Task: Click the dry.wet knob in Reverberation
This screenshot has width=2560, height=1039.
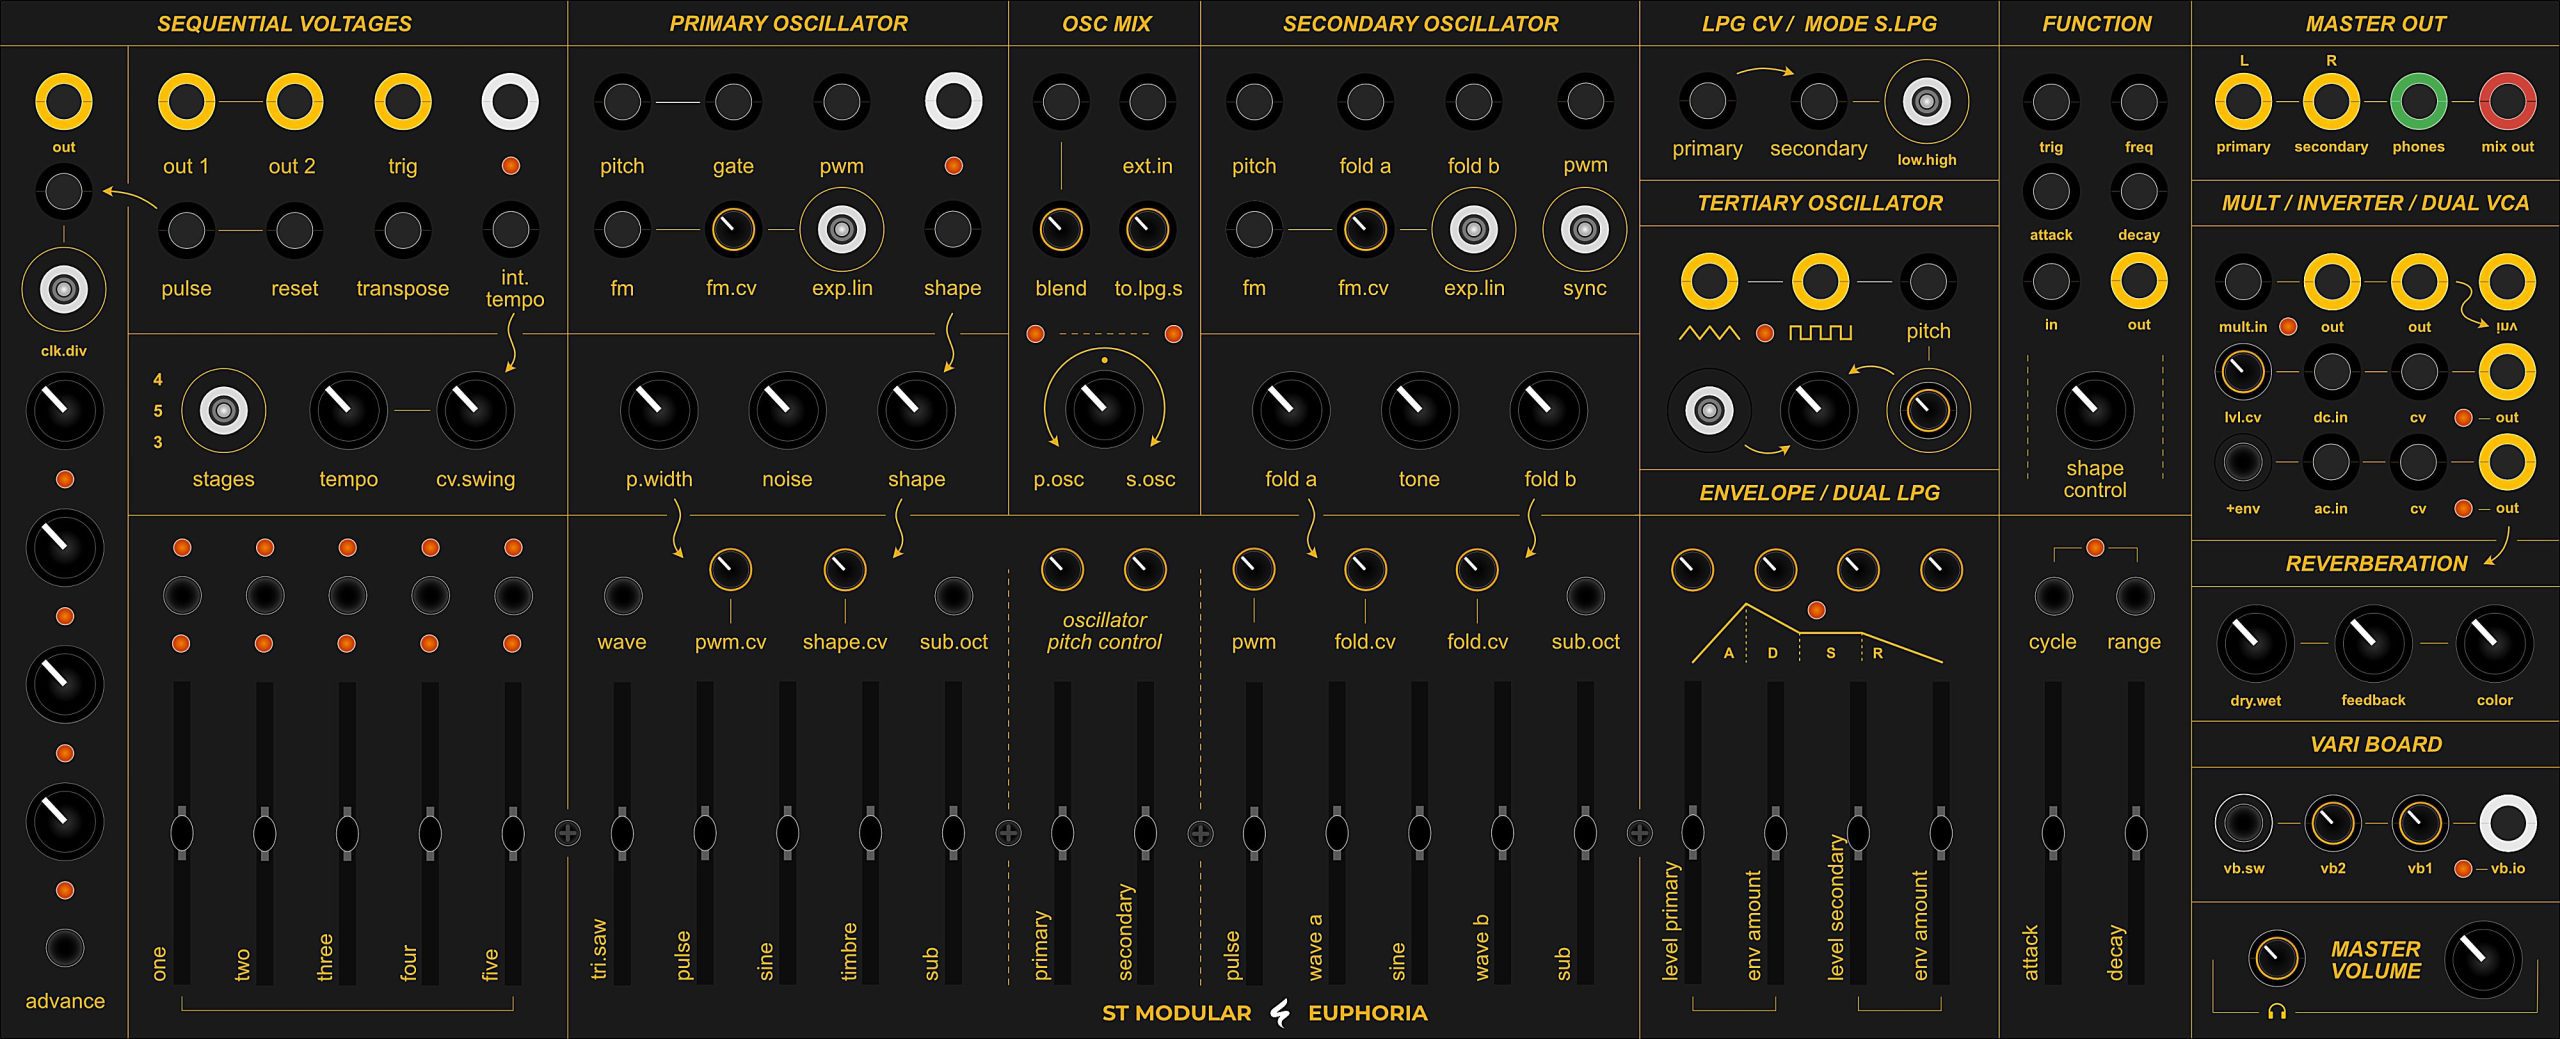Action: pyautogui.click(x=2255, y=643)
